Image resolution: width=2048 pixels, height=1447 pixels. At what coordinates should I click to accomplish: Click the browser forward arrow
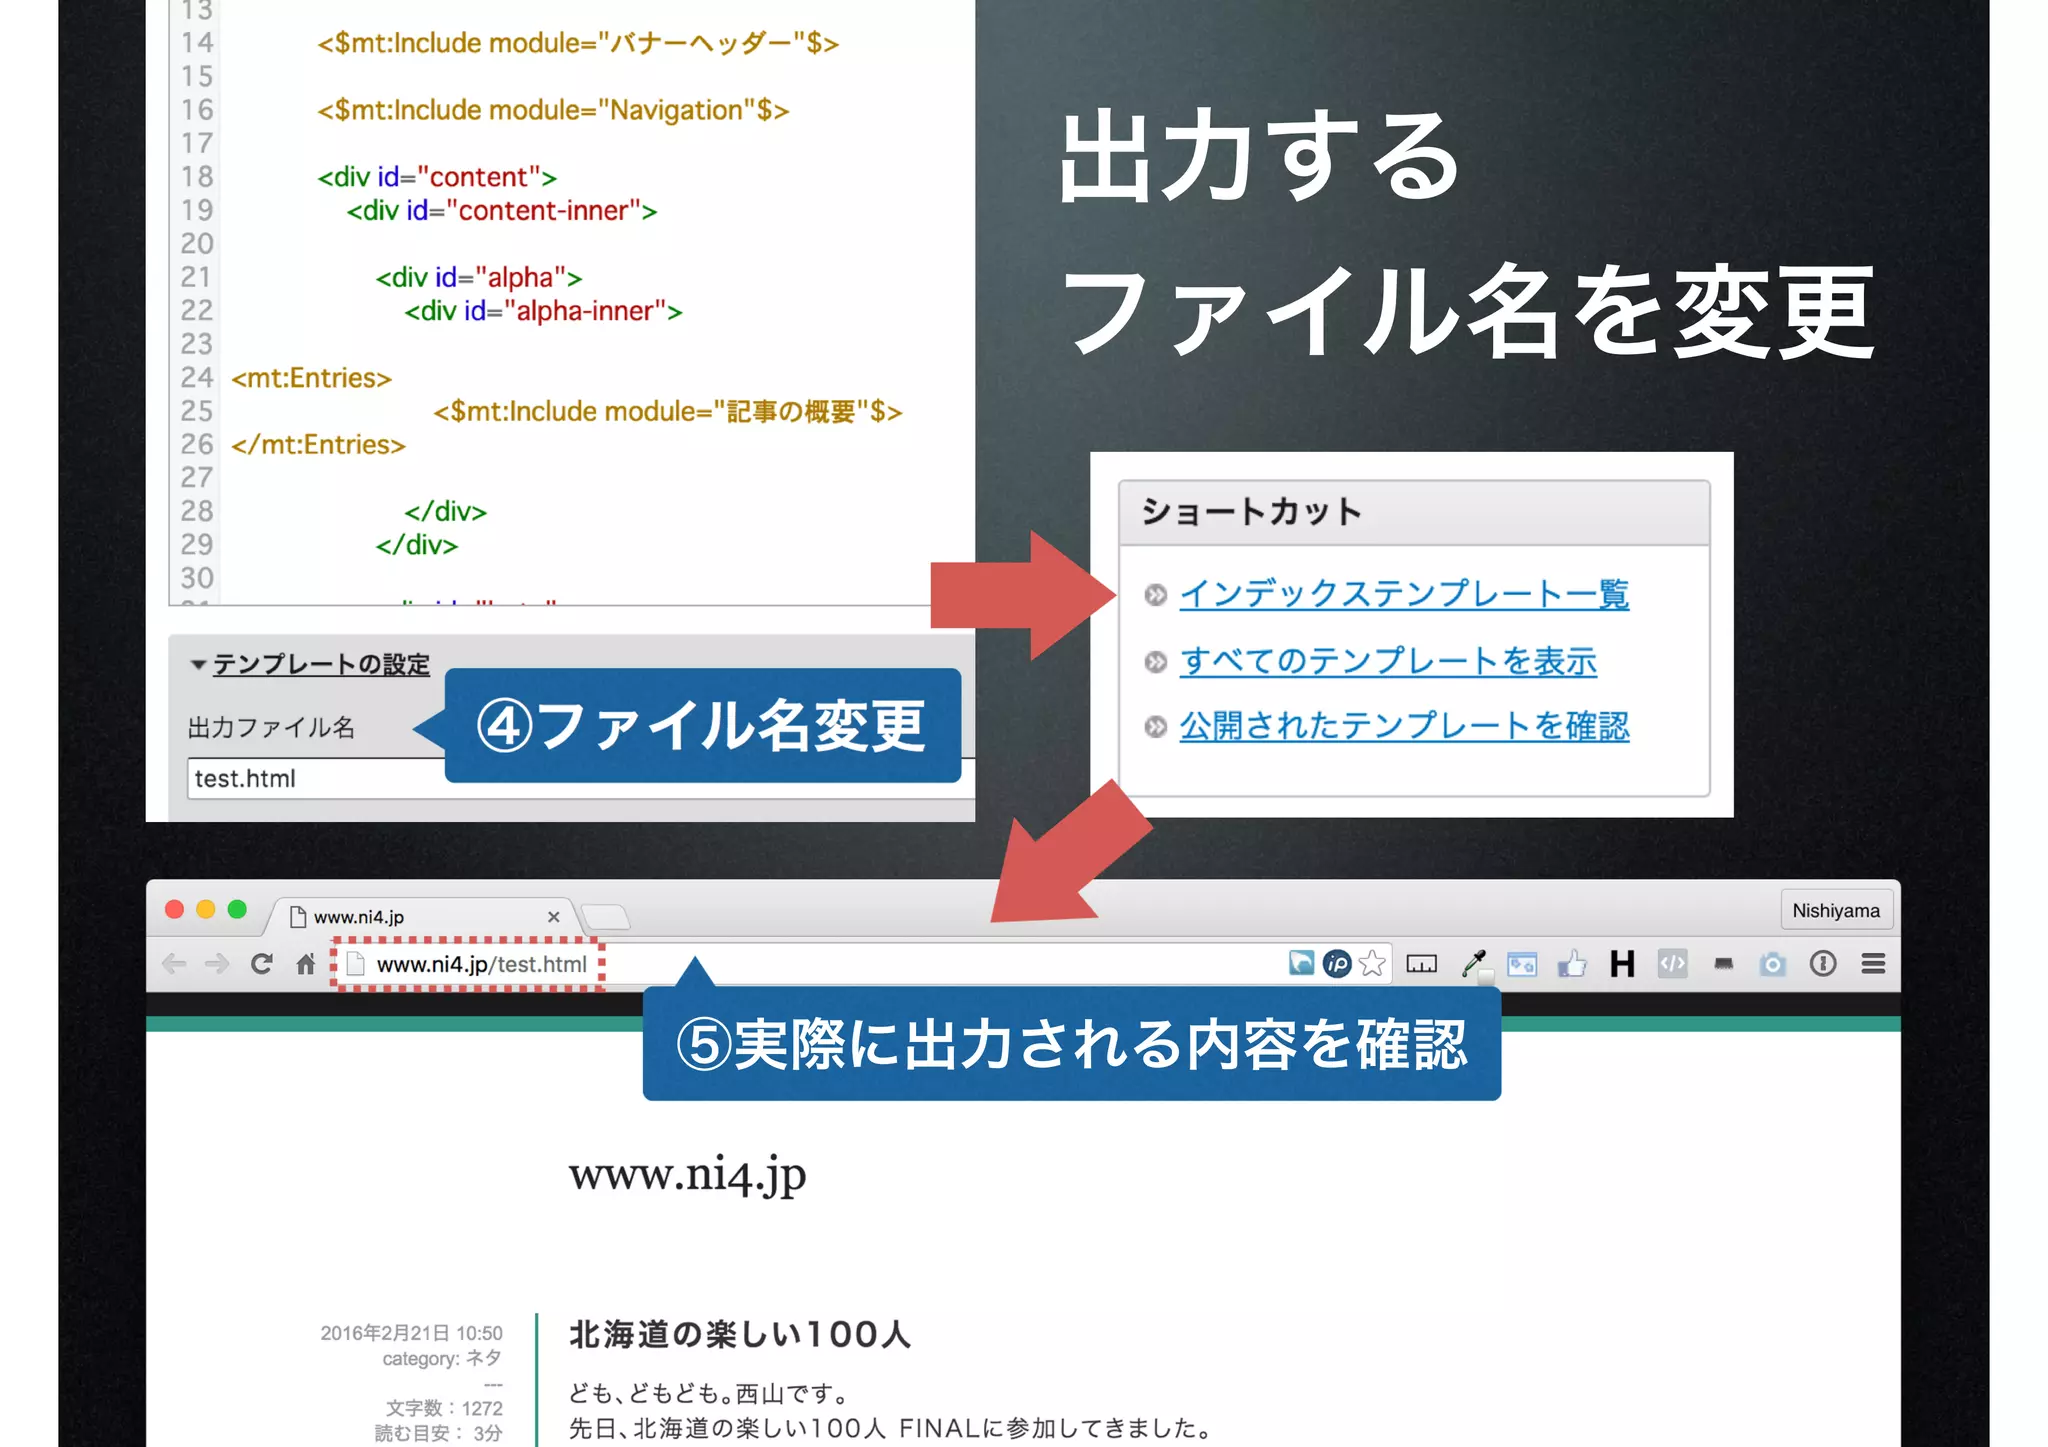216,964
